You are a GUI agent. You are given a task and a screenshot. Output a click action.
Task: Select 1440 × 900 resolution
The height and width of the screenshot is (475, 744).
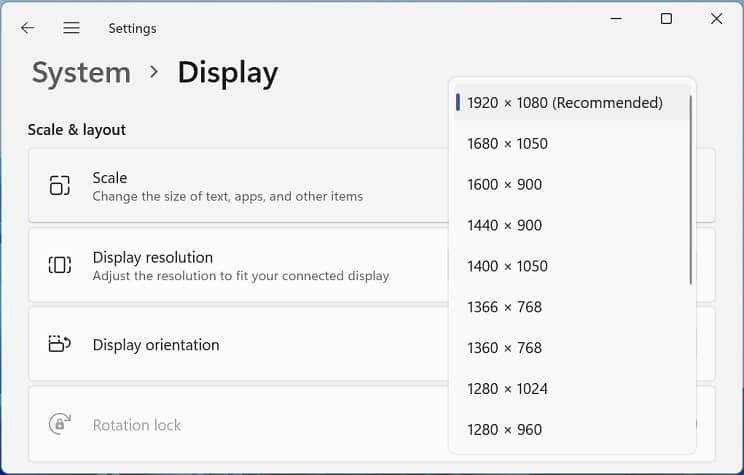point(572,225)
